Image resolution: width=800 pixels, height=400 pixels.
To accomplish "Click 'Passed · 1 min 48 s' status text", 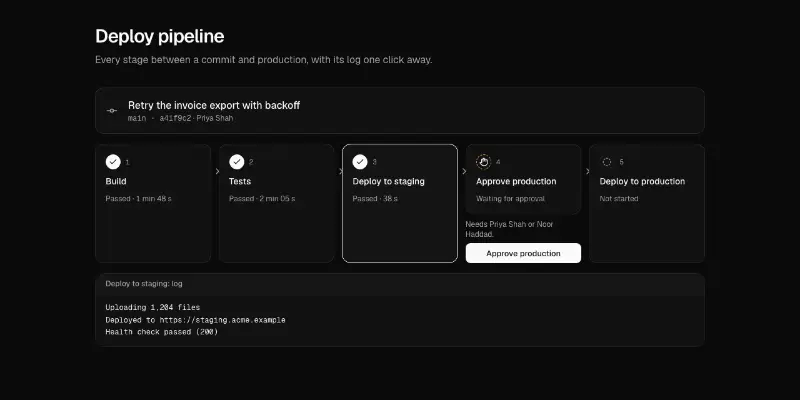I will [138, 198].
